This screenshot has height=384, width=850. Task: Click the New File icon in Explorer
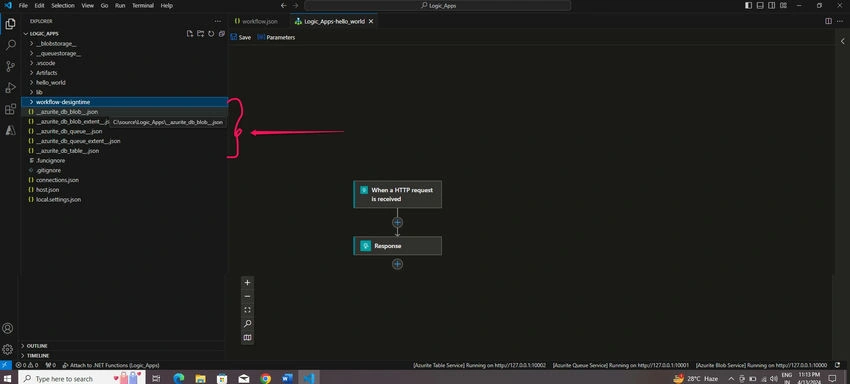190,34
